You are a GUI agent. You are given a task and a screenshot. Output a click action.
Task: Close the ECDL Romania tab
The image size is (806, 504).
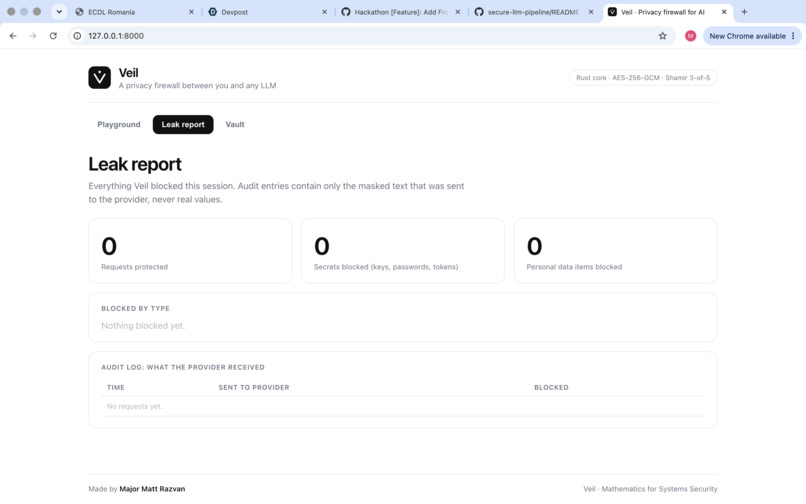click(191, 12)
